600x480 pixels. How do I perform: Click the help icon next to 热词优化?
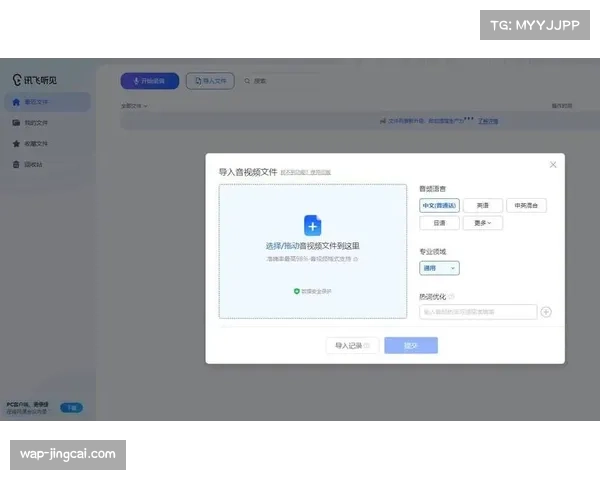pyautogui.click(x=452, y=296)
